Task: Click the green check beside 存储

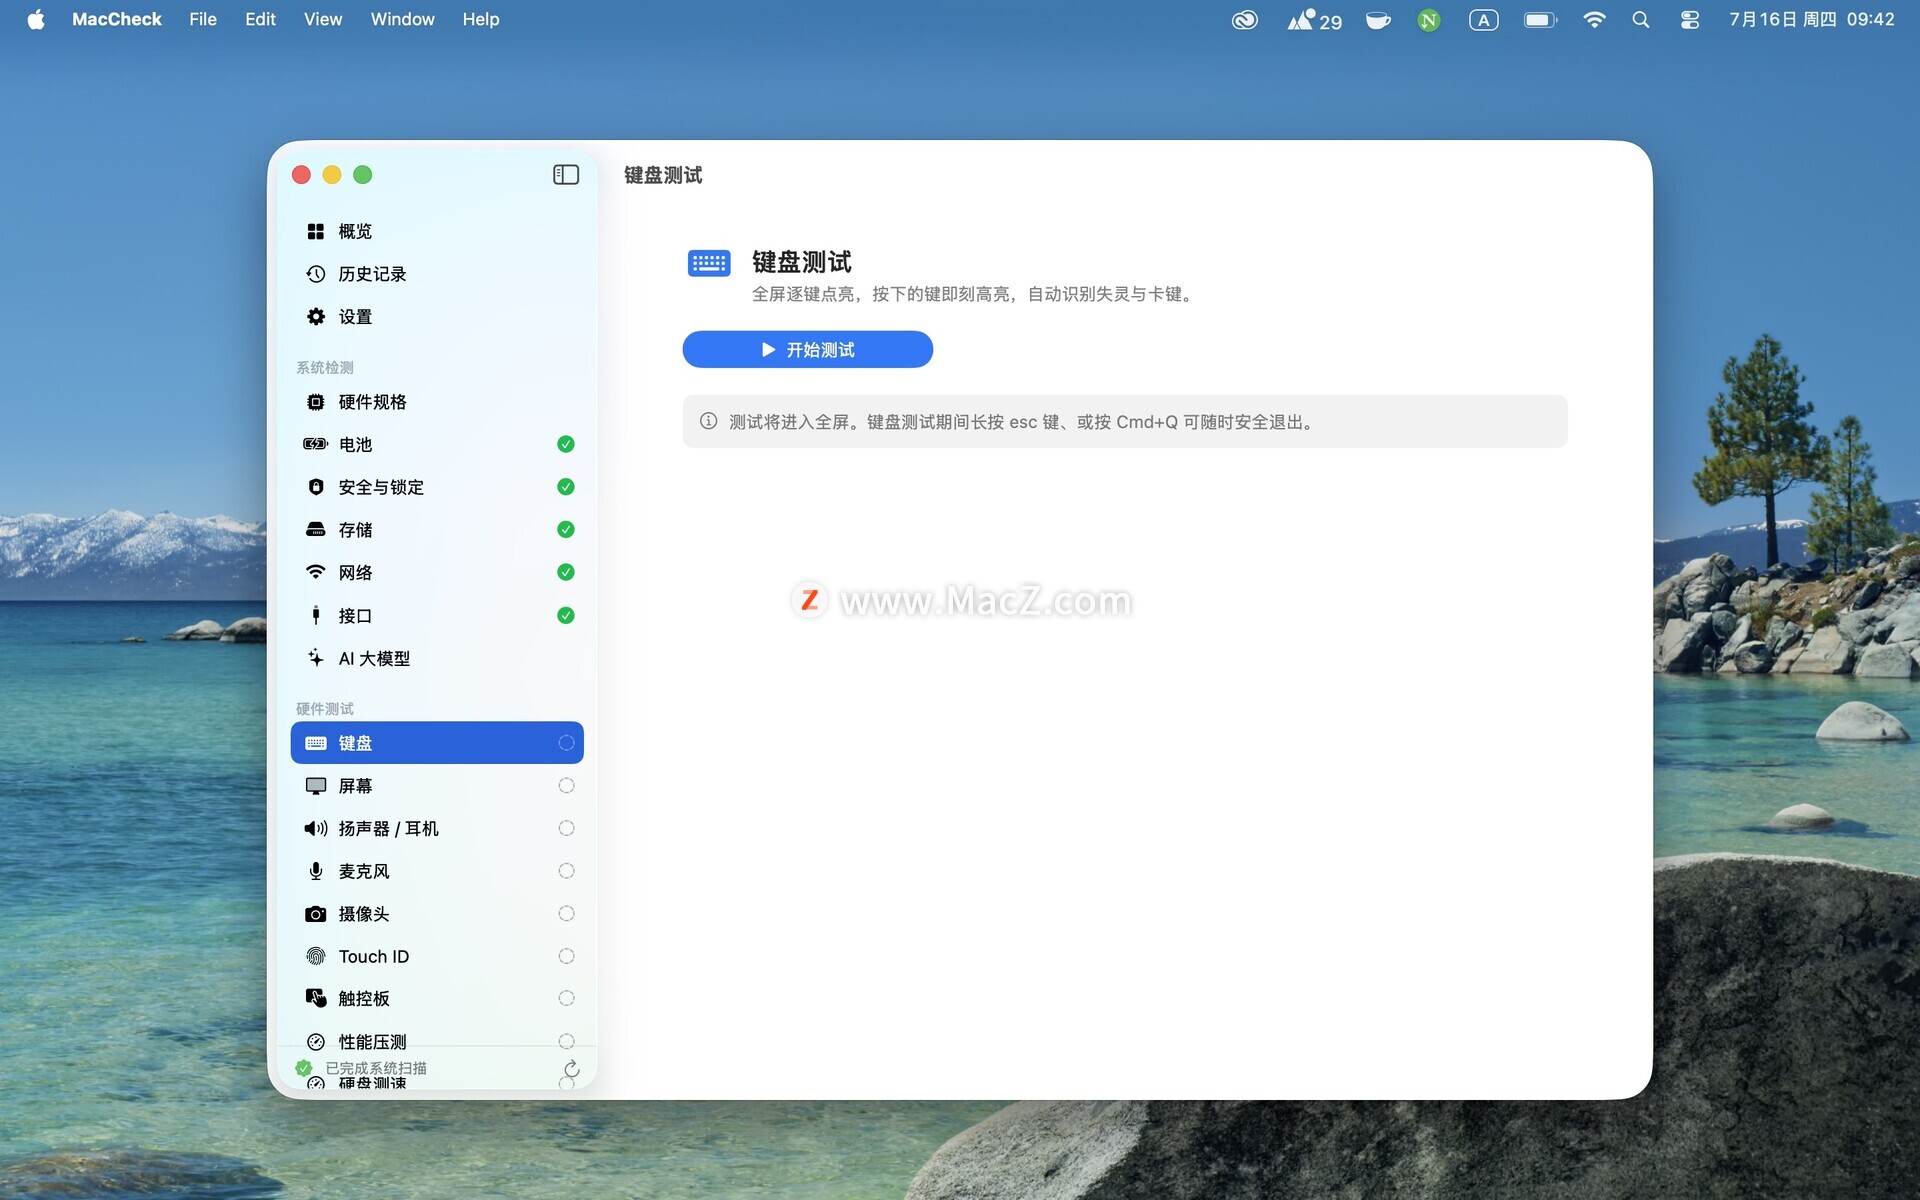Action: [x=566, y=529]
